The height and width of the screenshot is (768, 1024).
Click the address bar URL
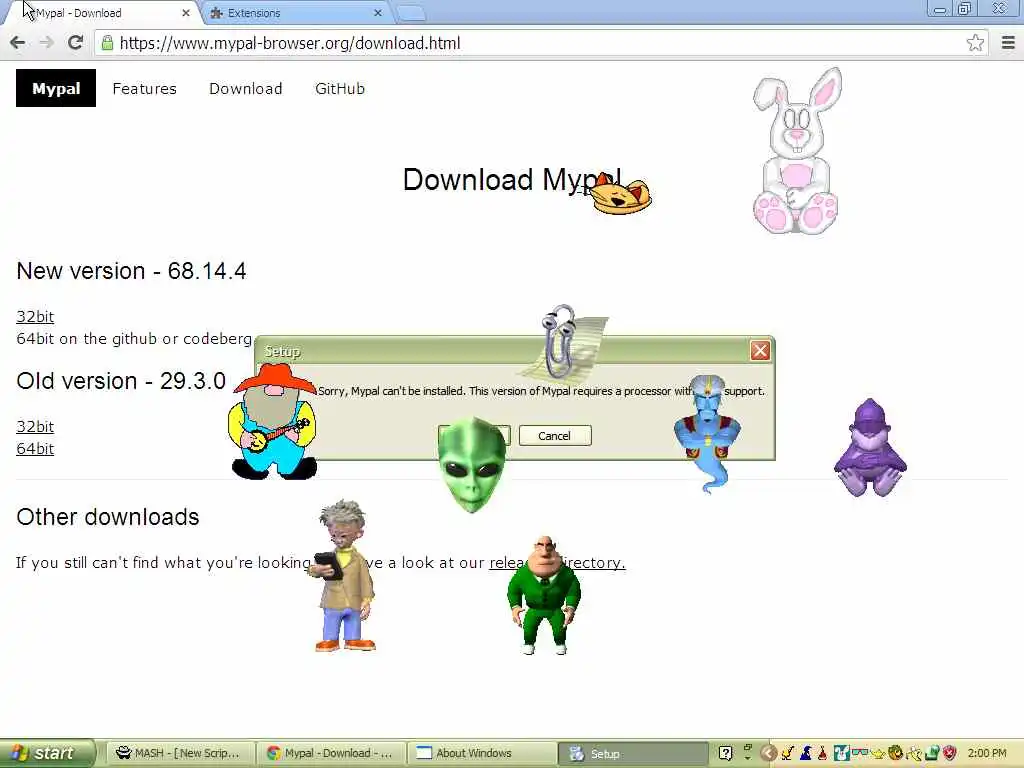[x=289, y=43]
